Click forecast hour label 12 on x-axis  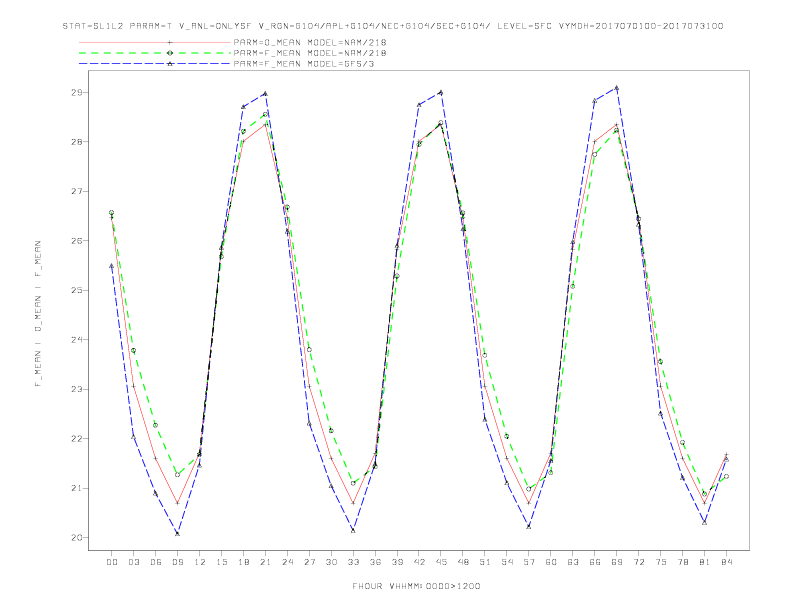(x=200, y=562)
